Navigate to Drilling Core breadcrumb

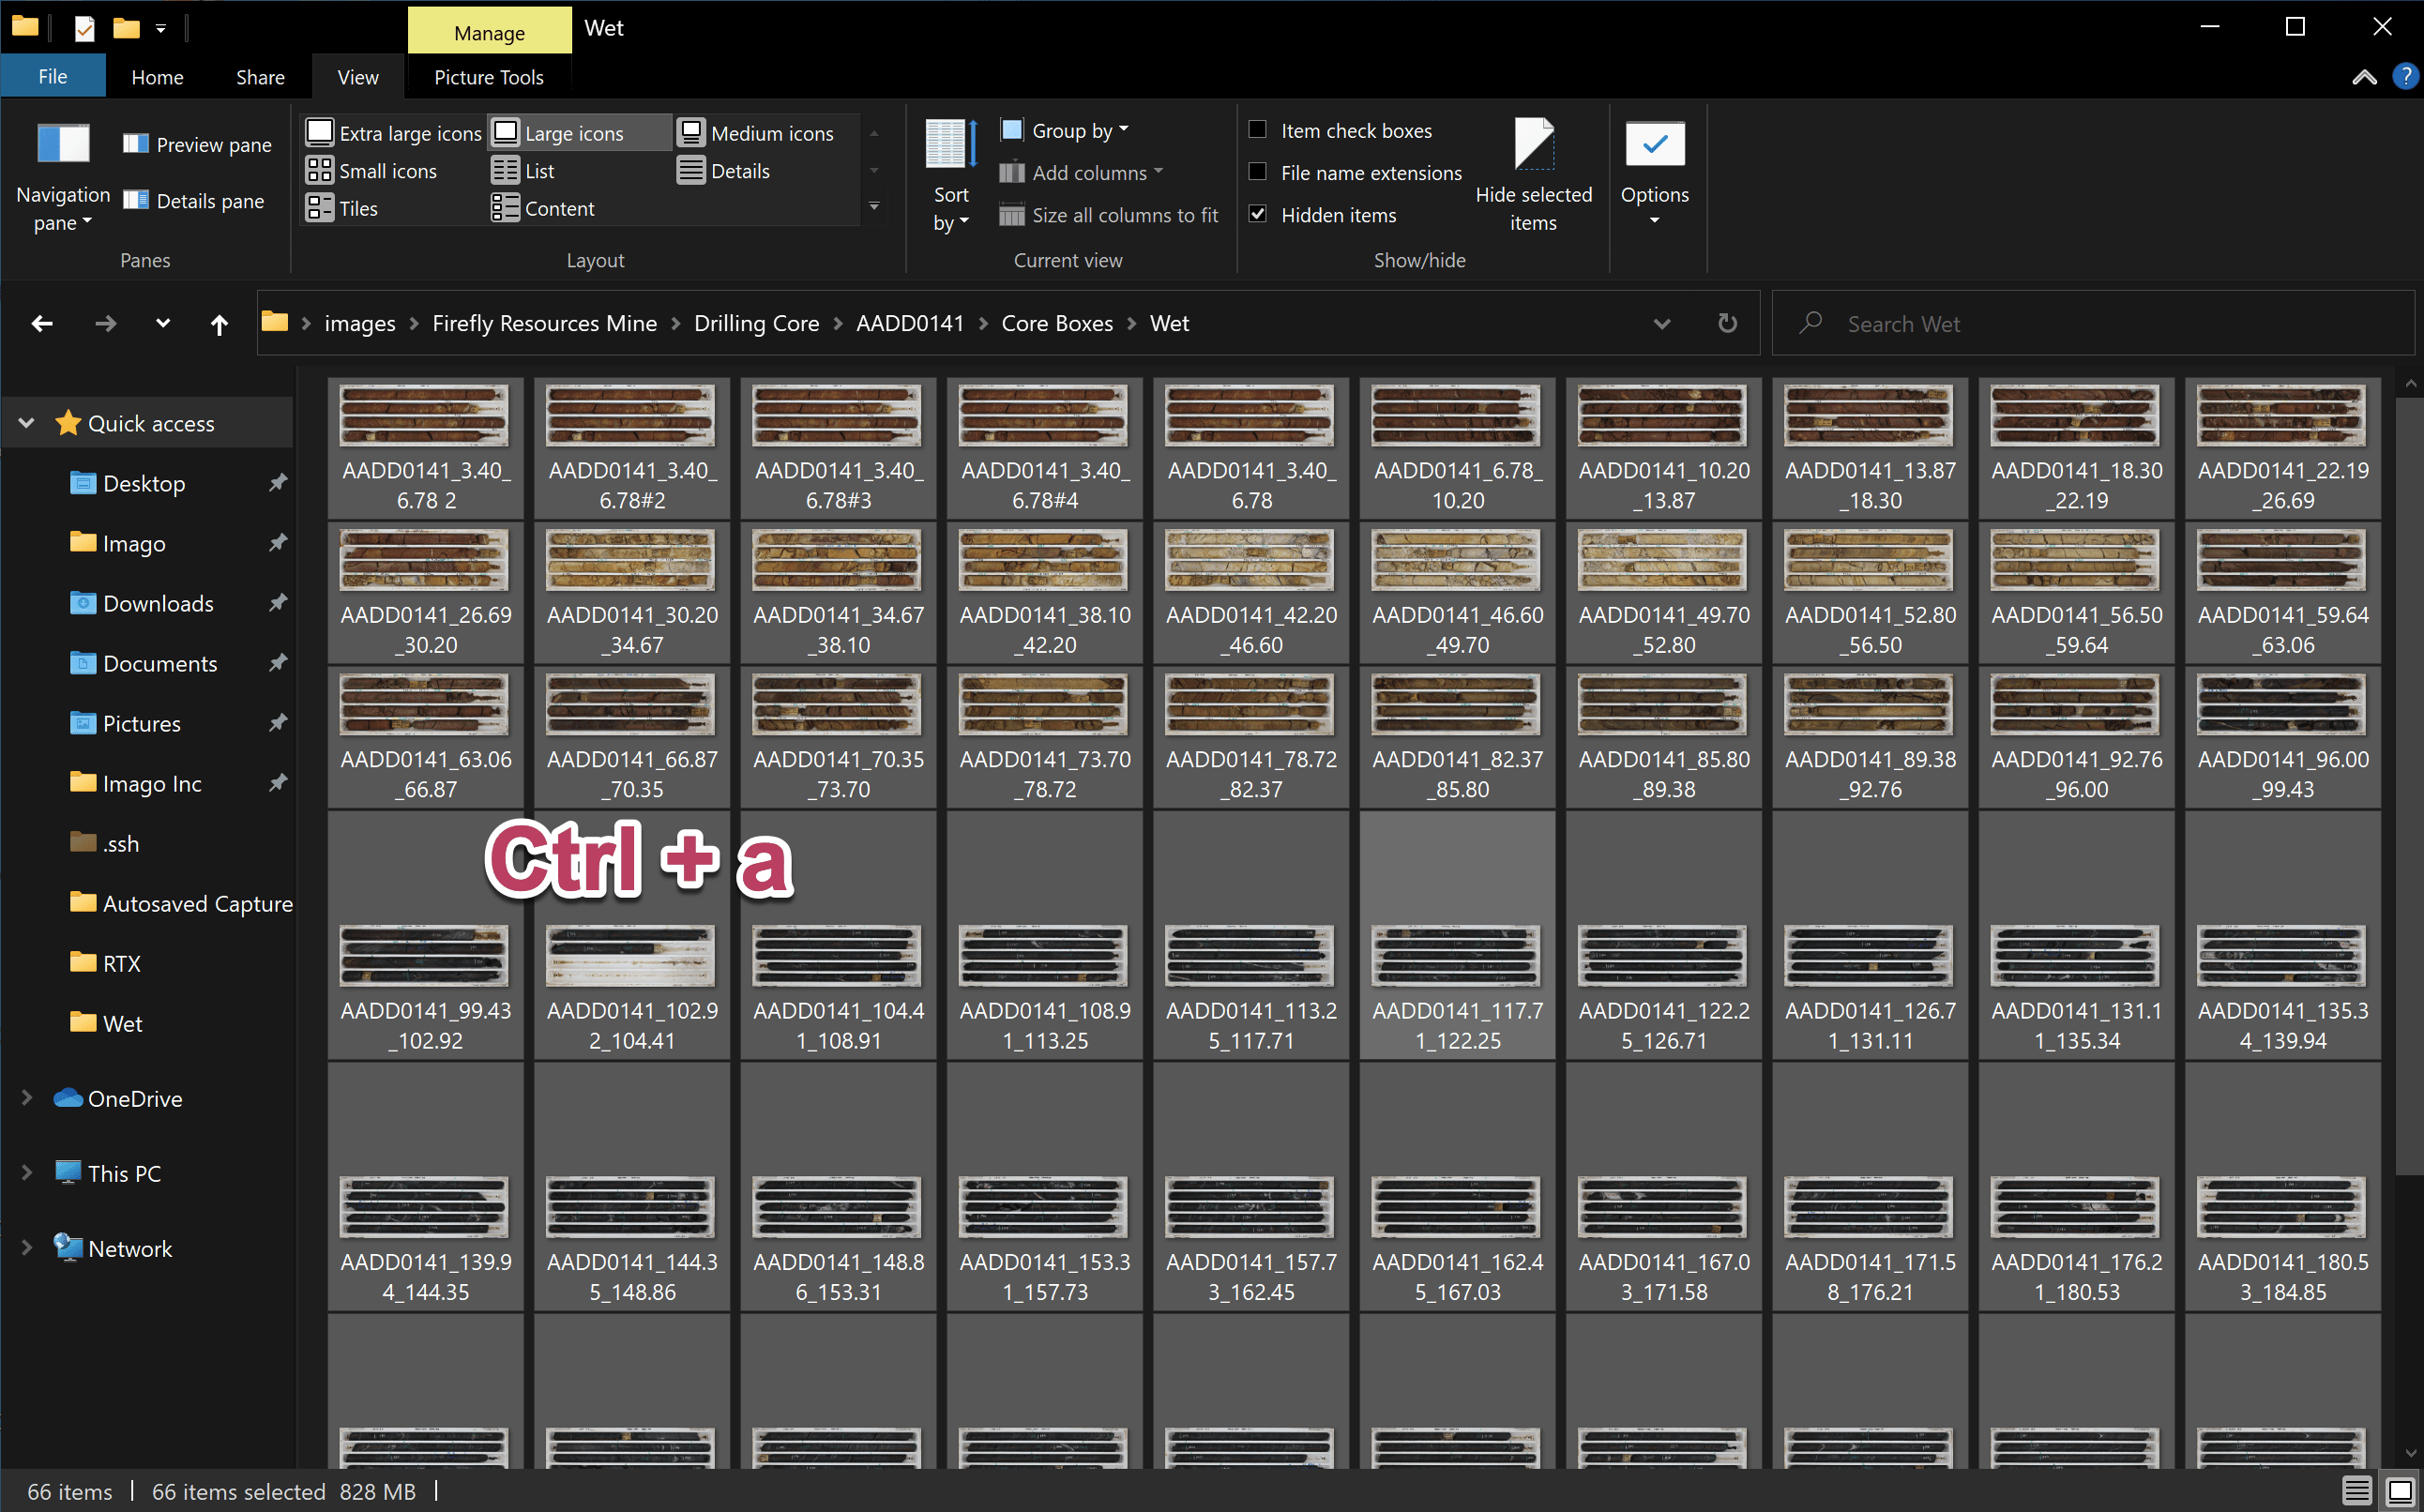757,323
